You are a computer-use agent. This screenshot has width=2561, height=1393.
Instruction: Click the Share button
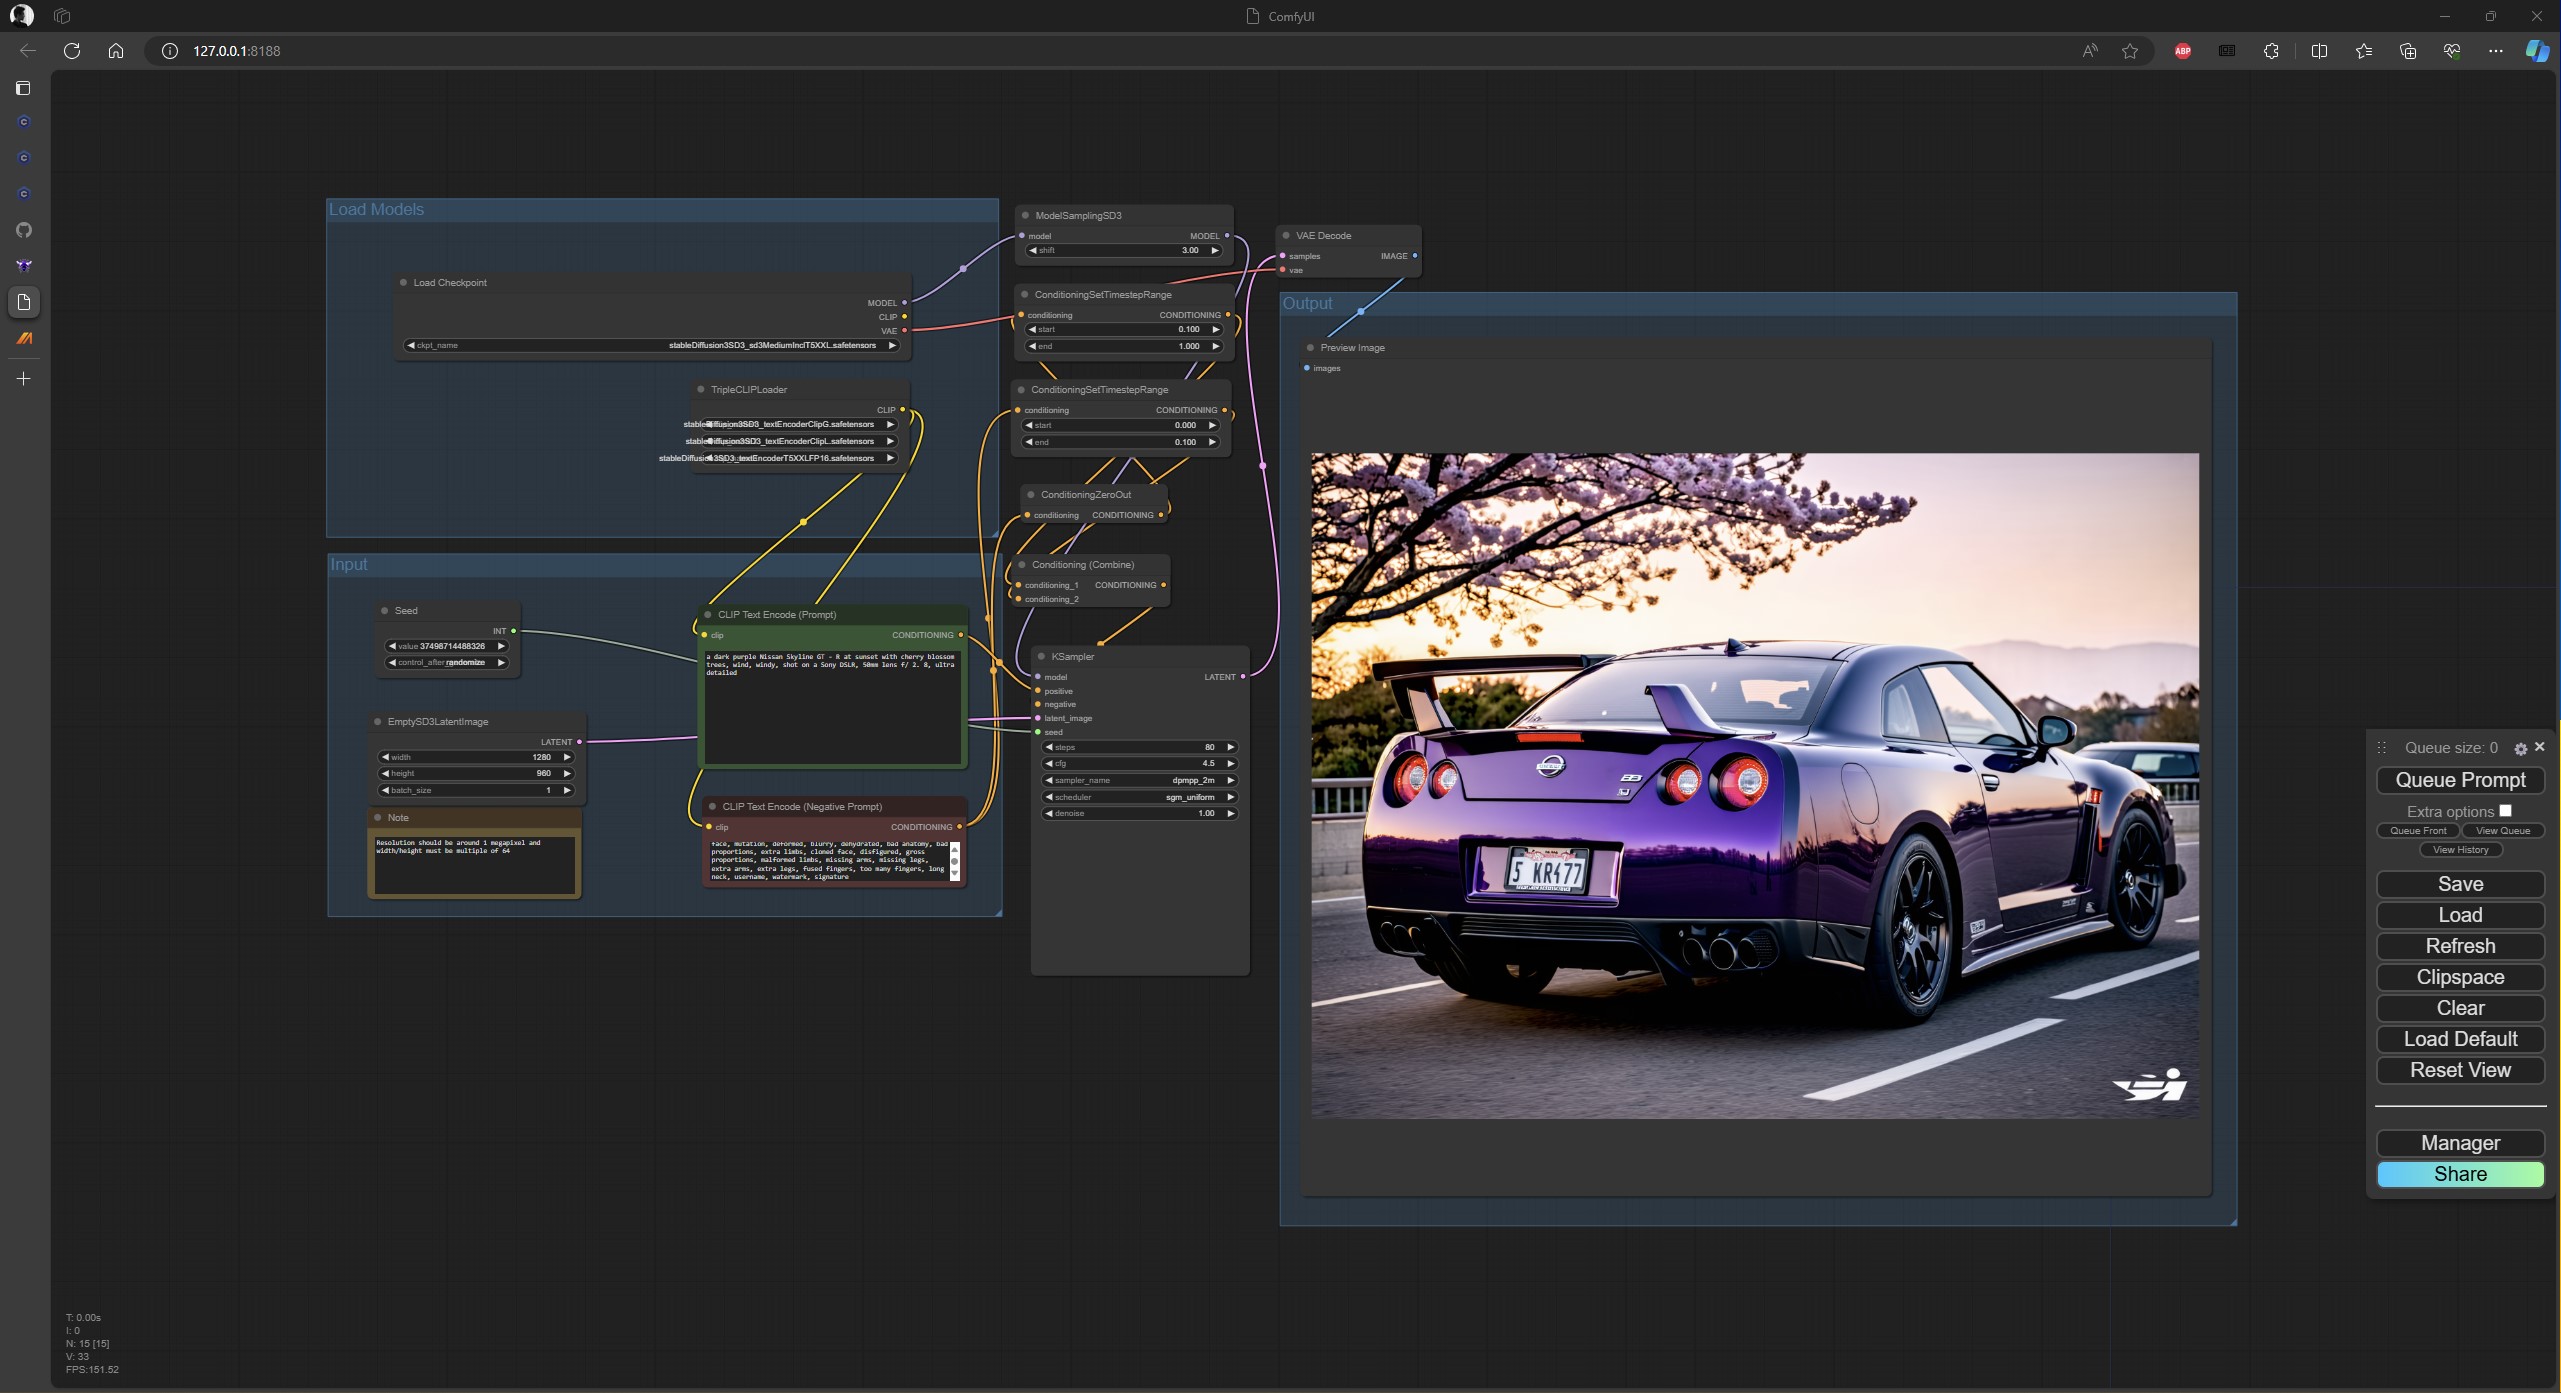tap(2460, 1174)
